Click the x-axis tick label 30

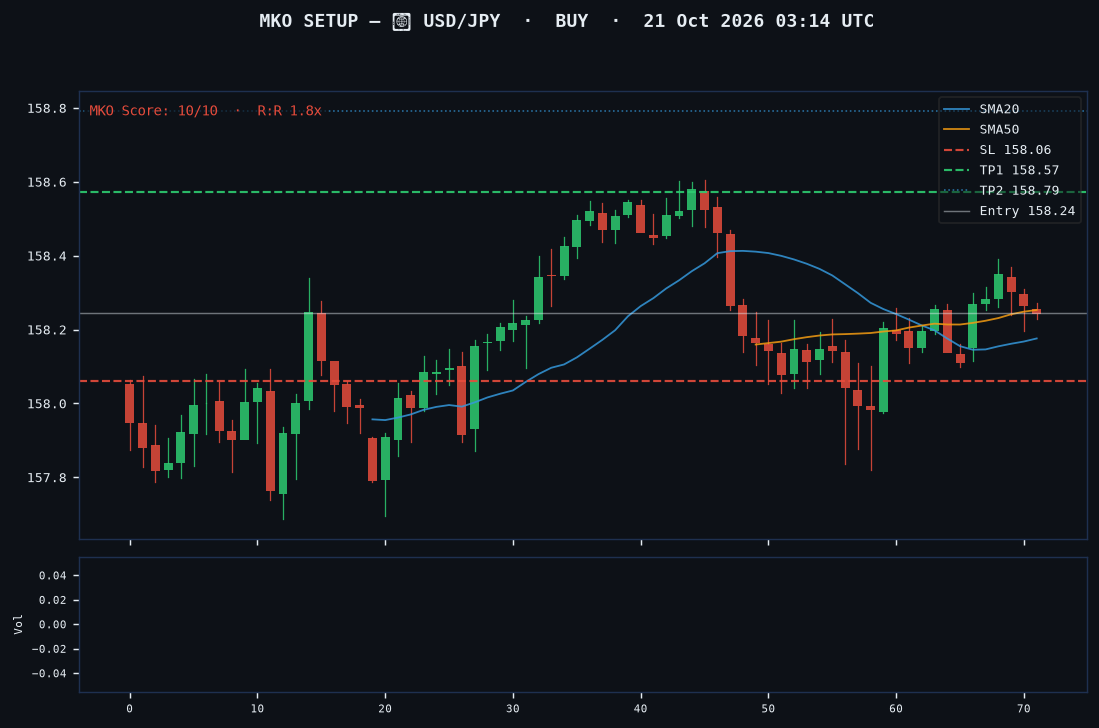pyautogui.click(x=513, y=708)
